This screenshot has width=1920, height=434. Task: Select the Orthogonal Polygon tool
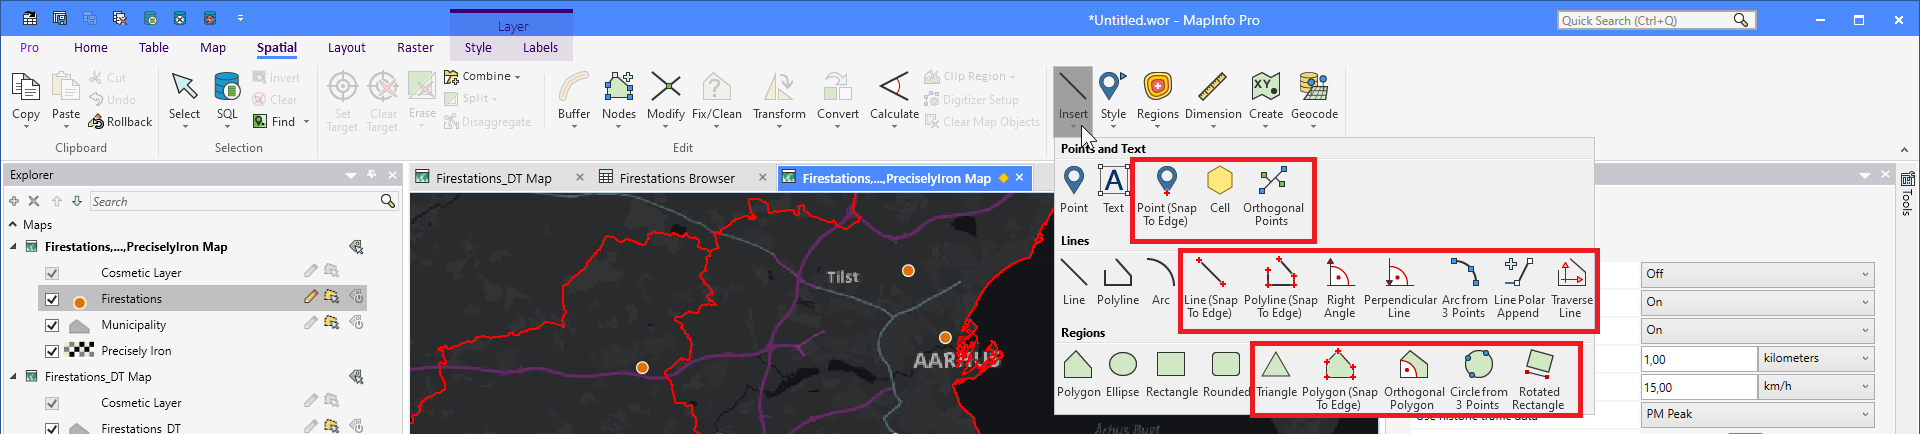tap(1414, 380)
